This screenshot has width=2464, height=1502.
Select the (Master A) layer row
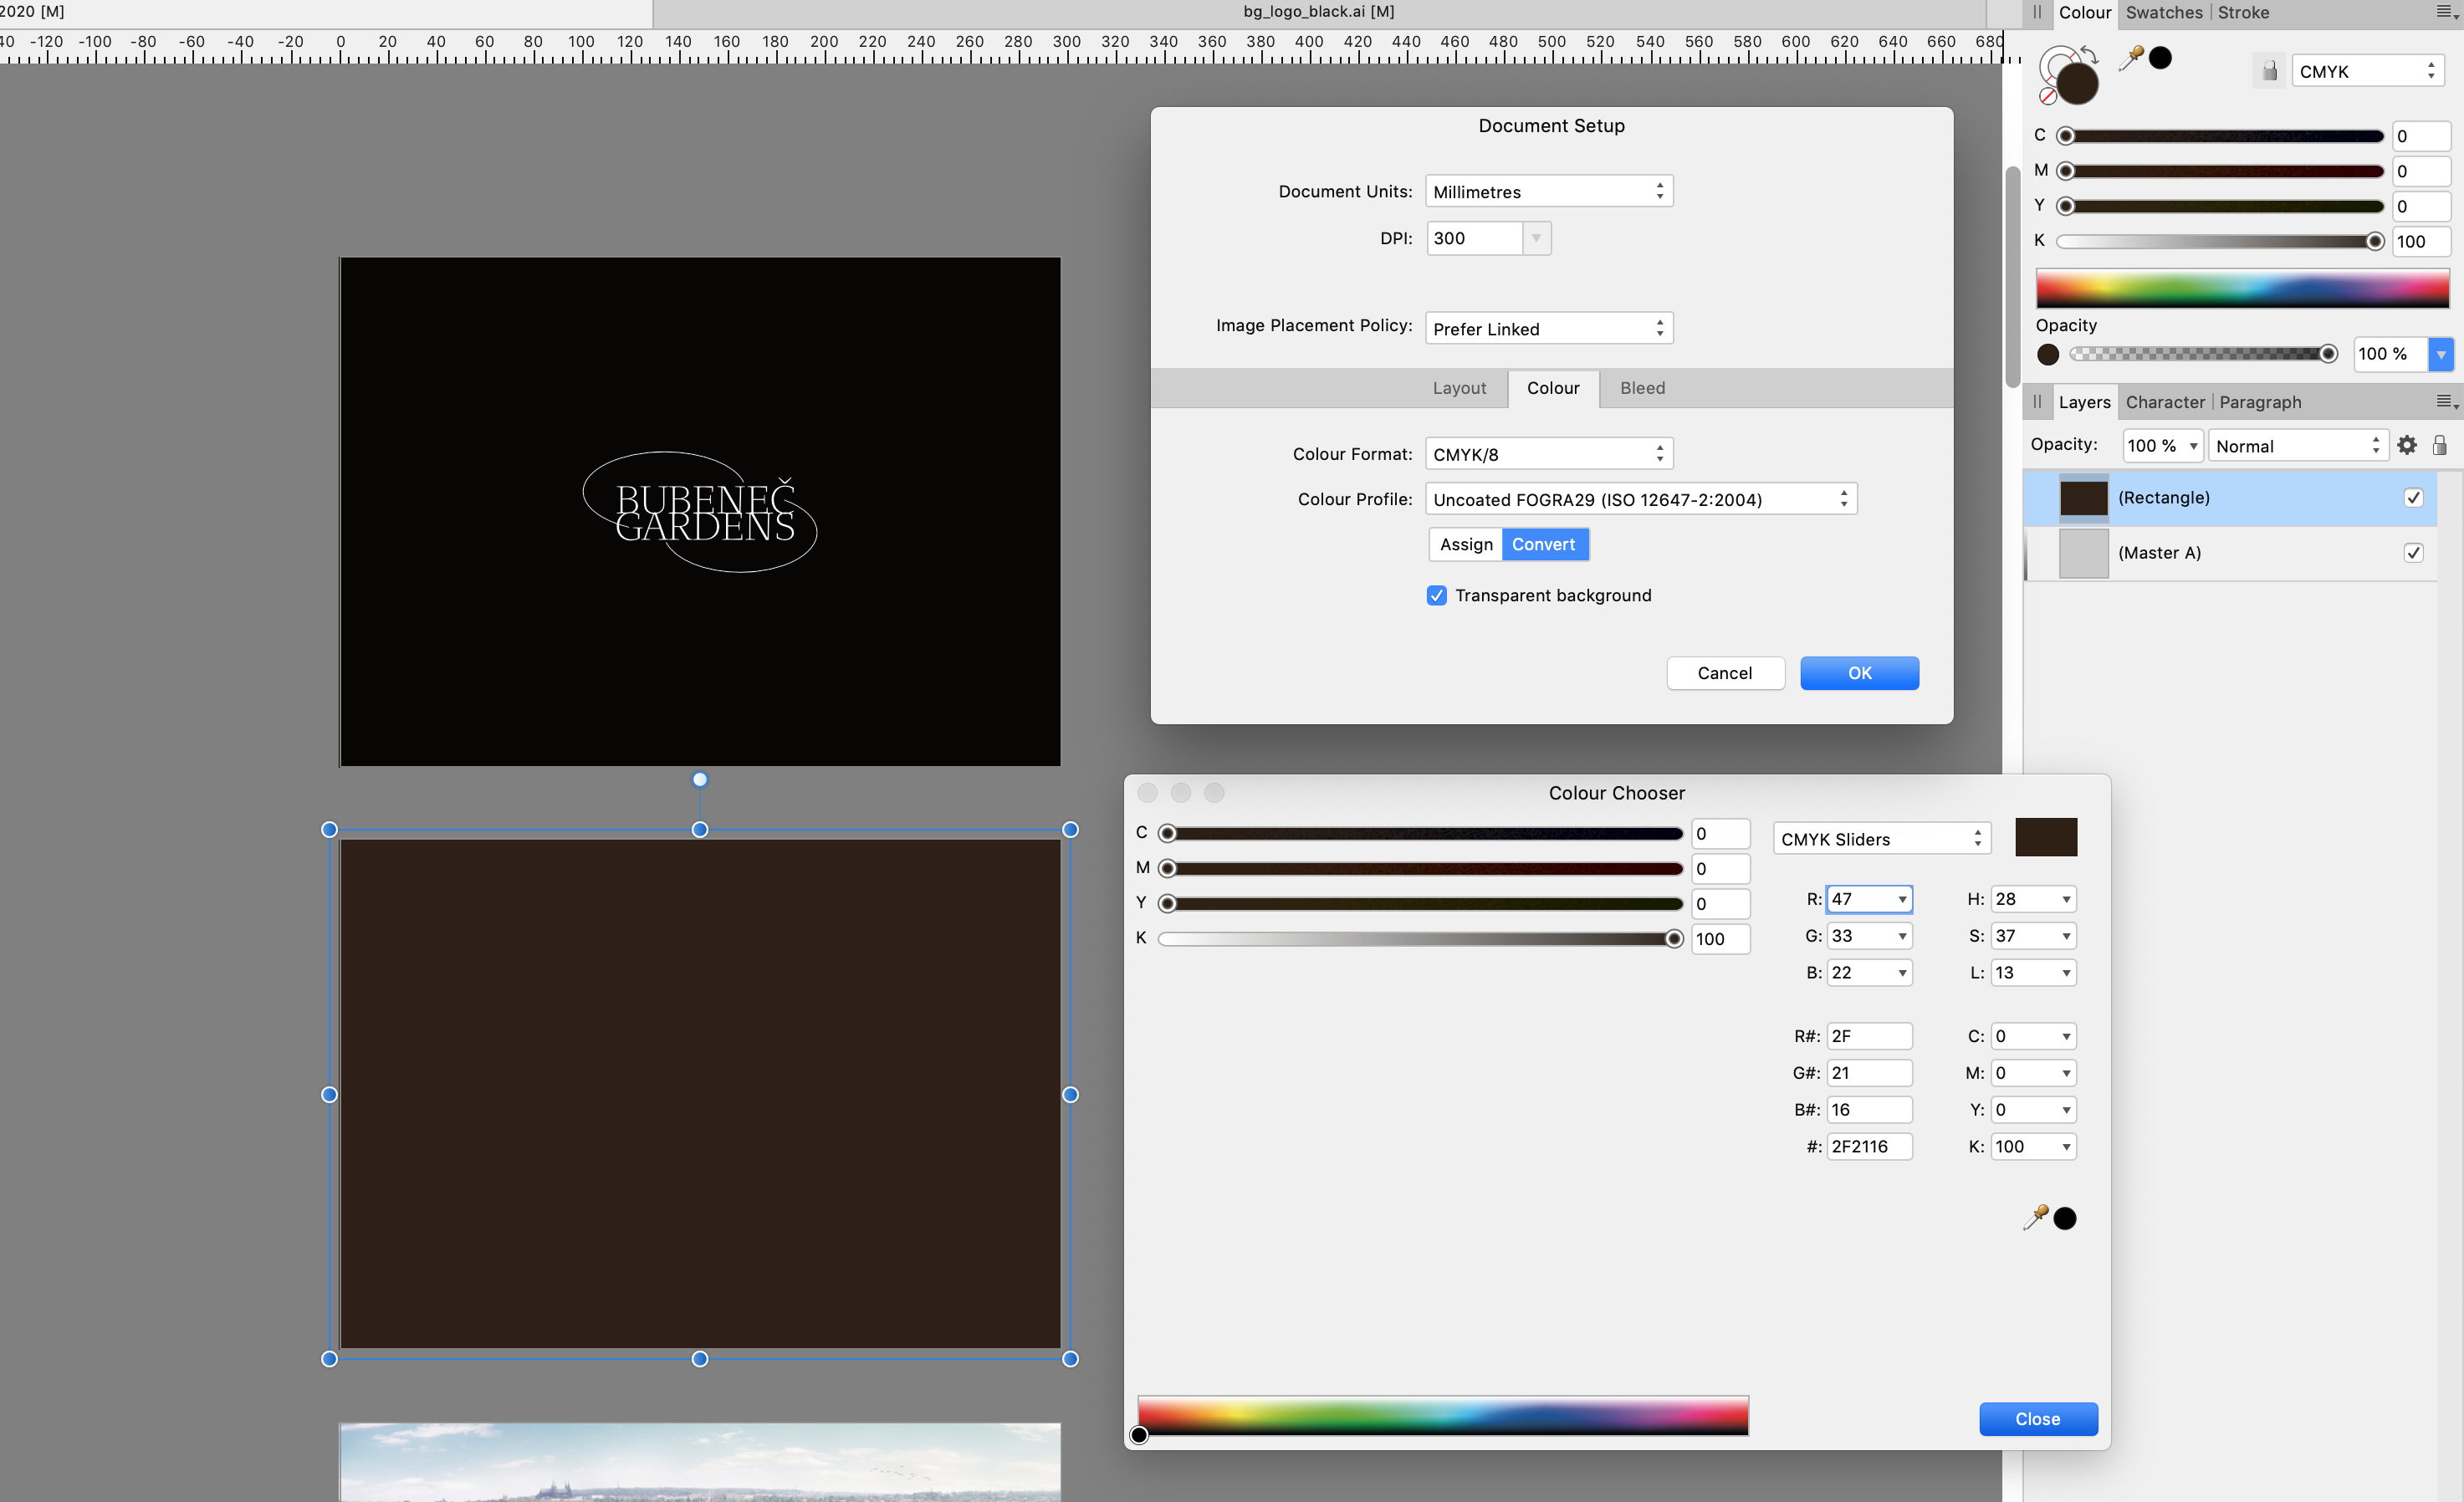2230,553
